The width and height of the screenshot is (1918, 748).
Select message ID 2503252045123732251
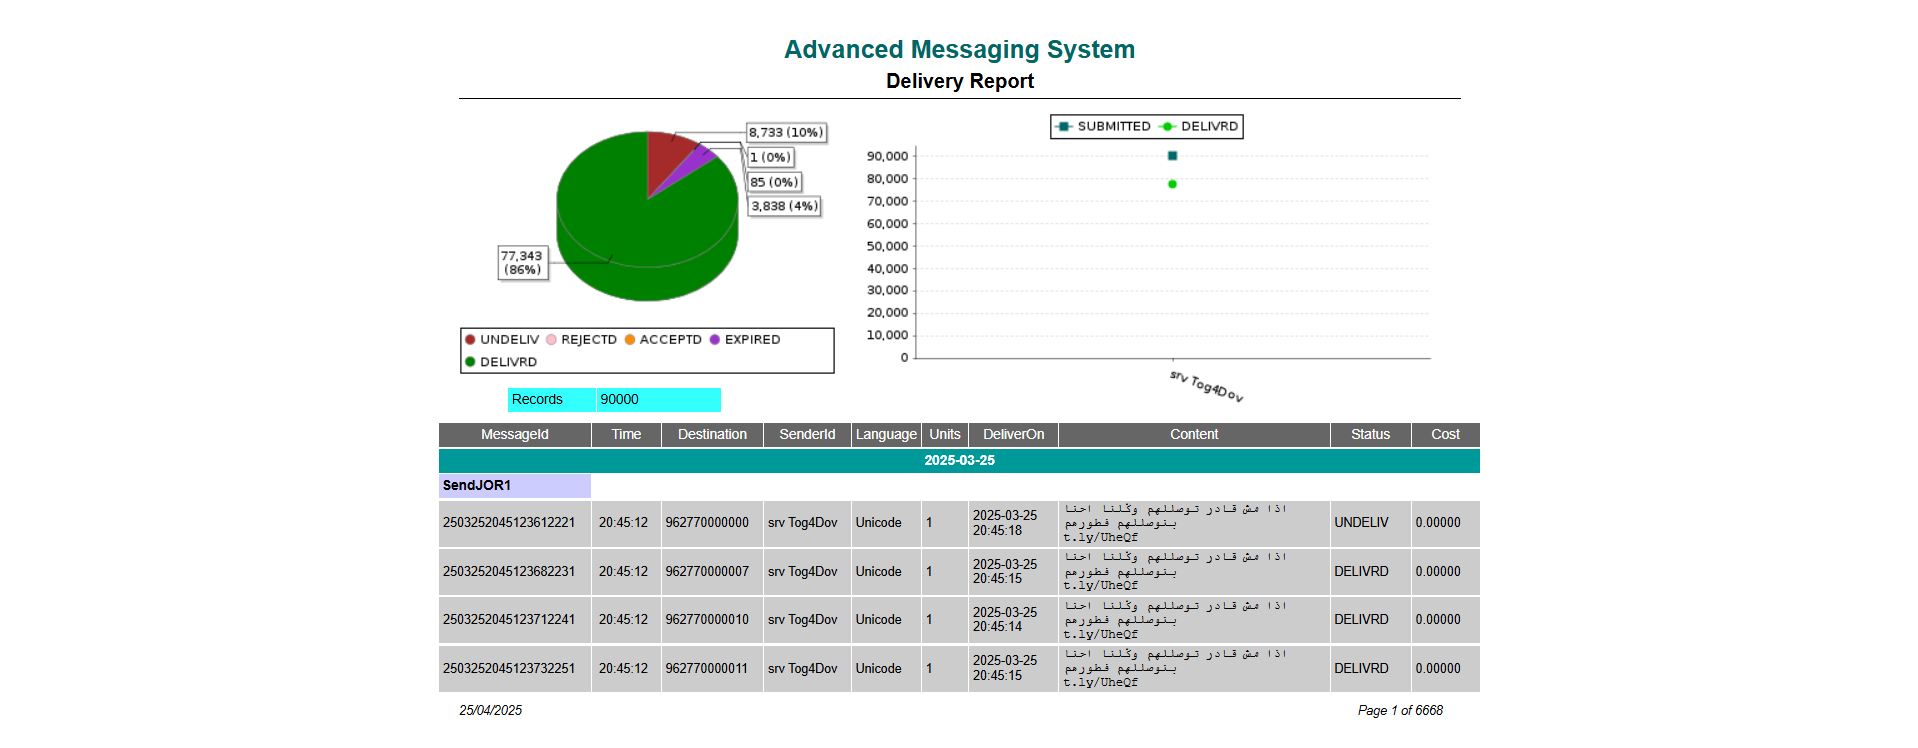pyautogui.click(x=509, y=669)
